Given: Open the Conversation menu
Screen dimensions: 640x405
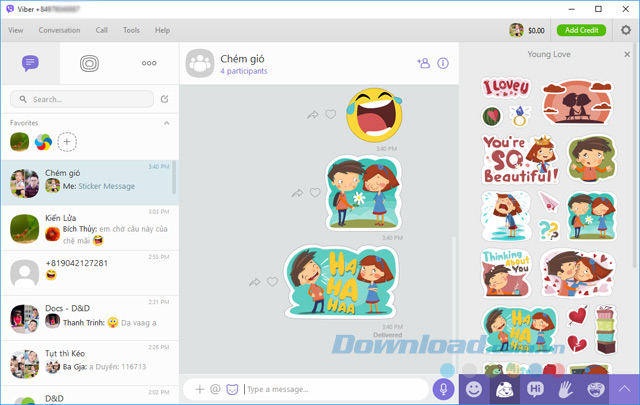Looking at the screenshot, I should [x=59, y=30].
